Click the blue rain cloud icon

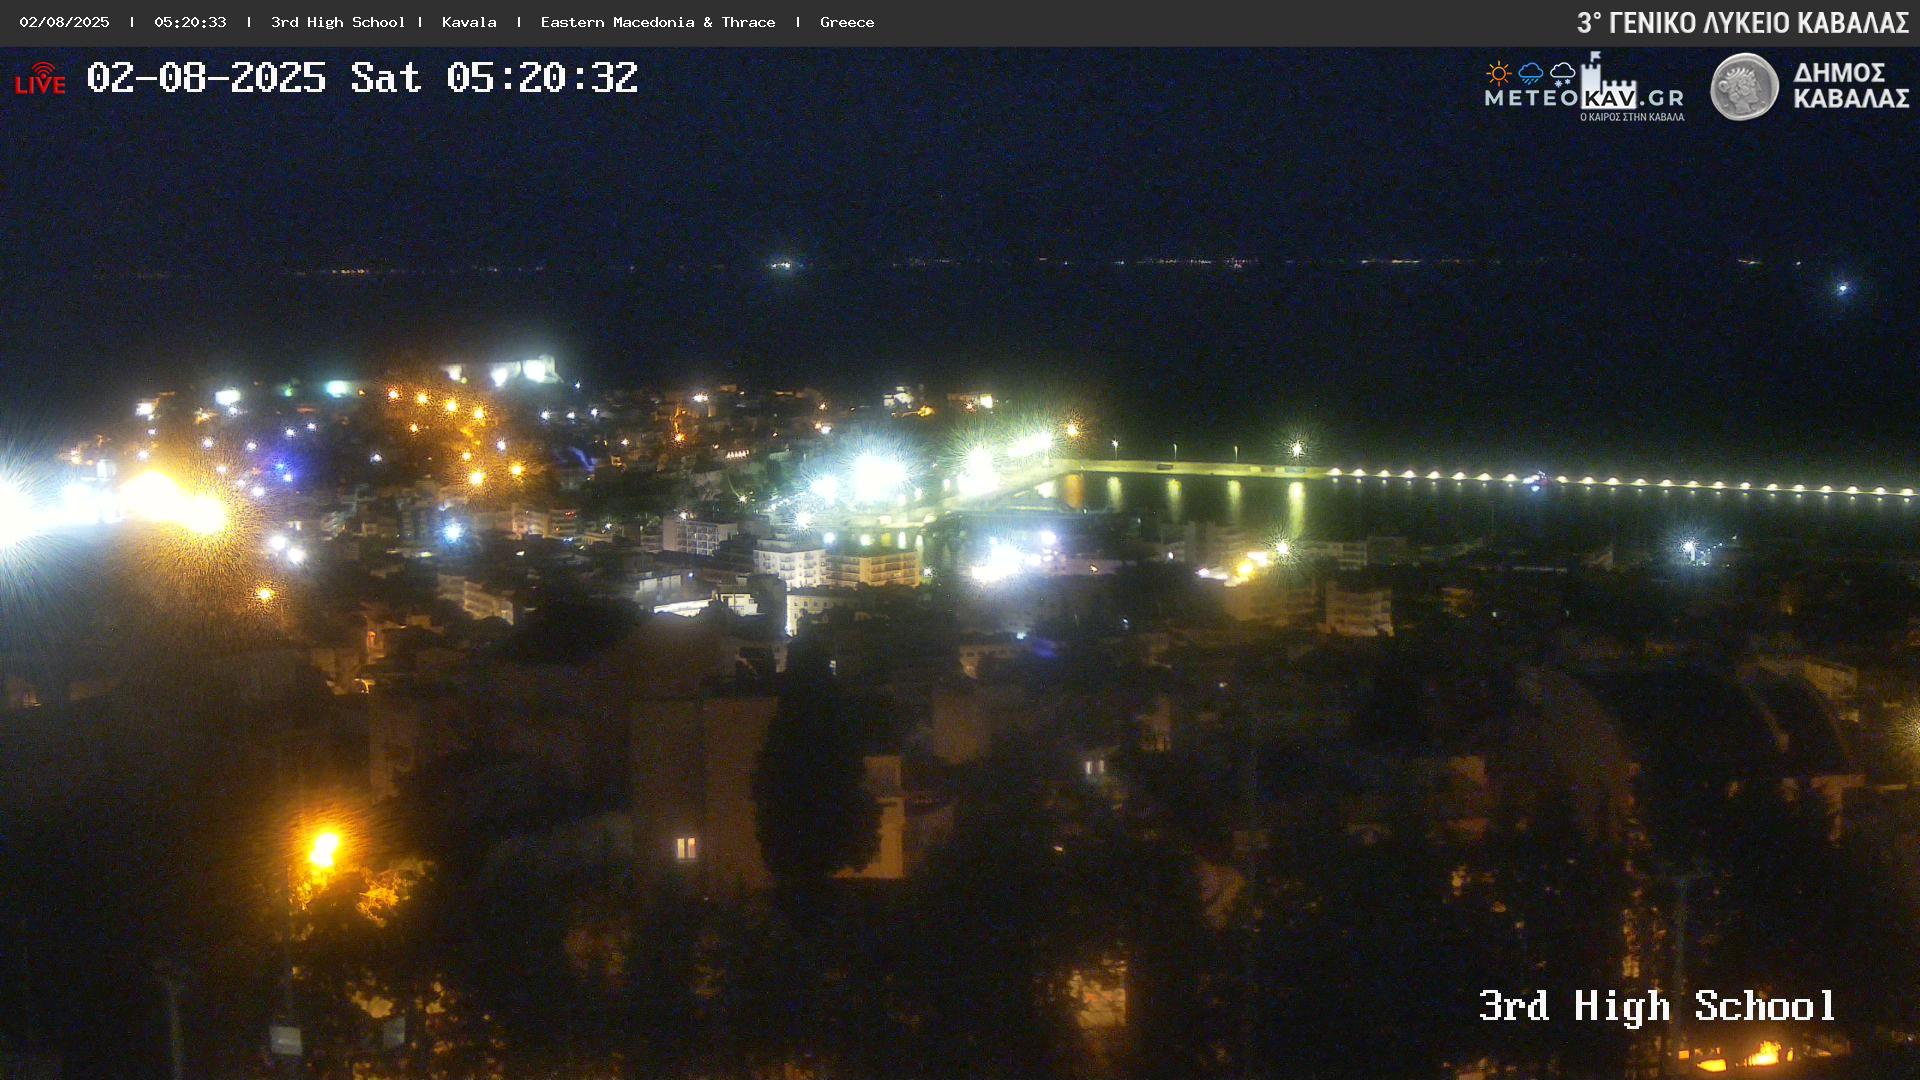1530,73
